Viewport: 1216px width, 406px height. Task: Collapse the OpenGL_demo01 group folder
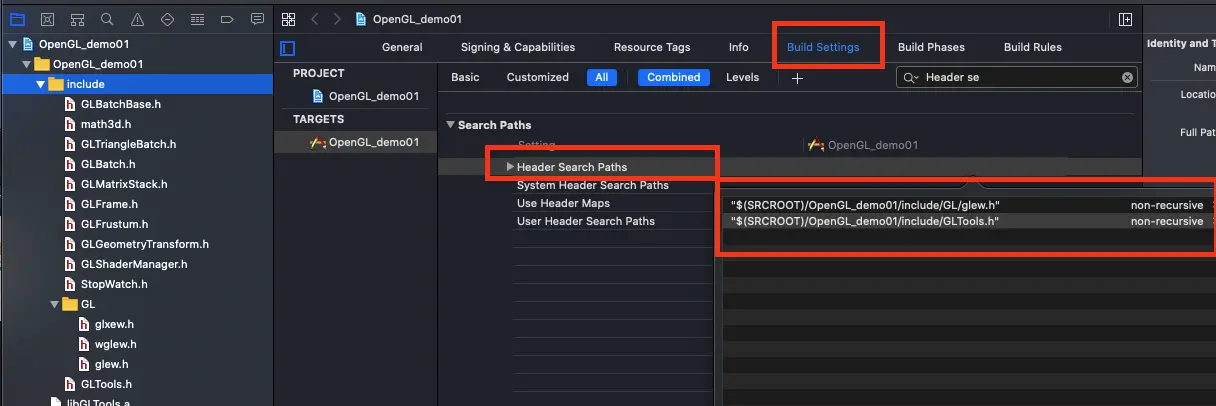pos(27,64)
